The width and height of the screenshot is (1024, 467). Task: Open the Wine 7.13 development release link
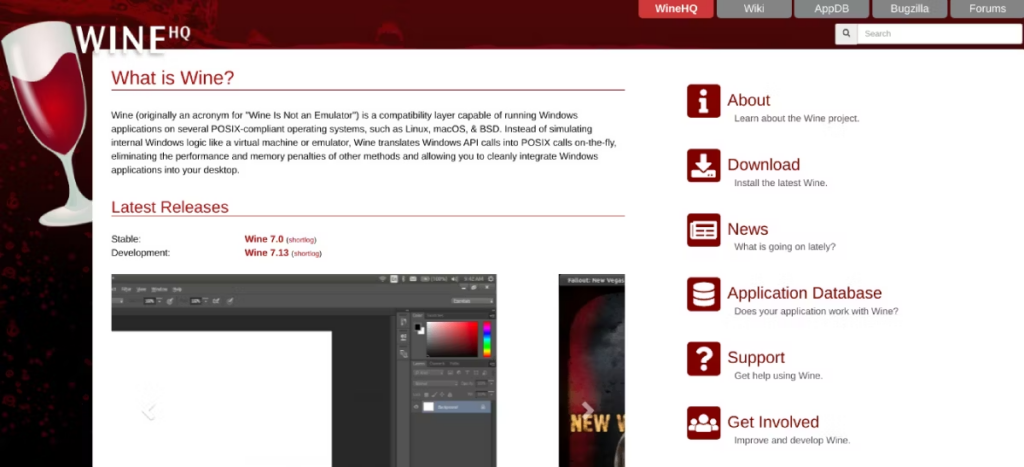click(266, 253)
